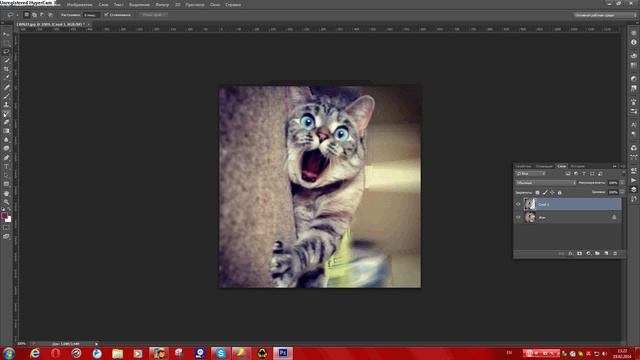Click the Intersect with selection button
This screenshot has width=640, height=360.
(50, 15)
